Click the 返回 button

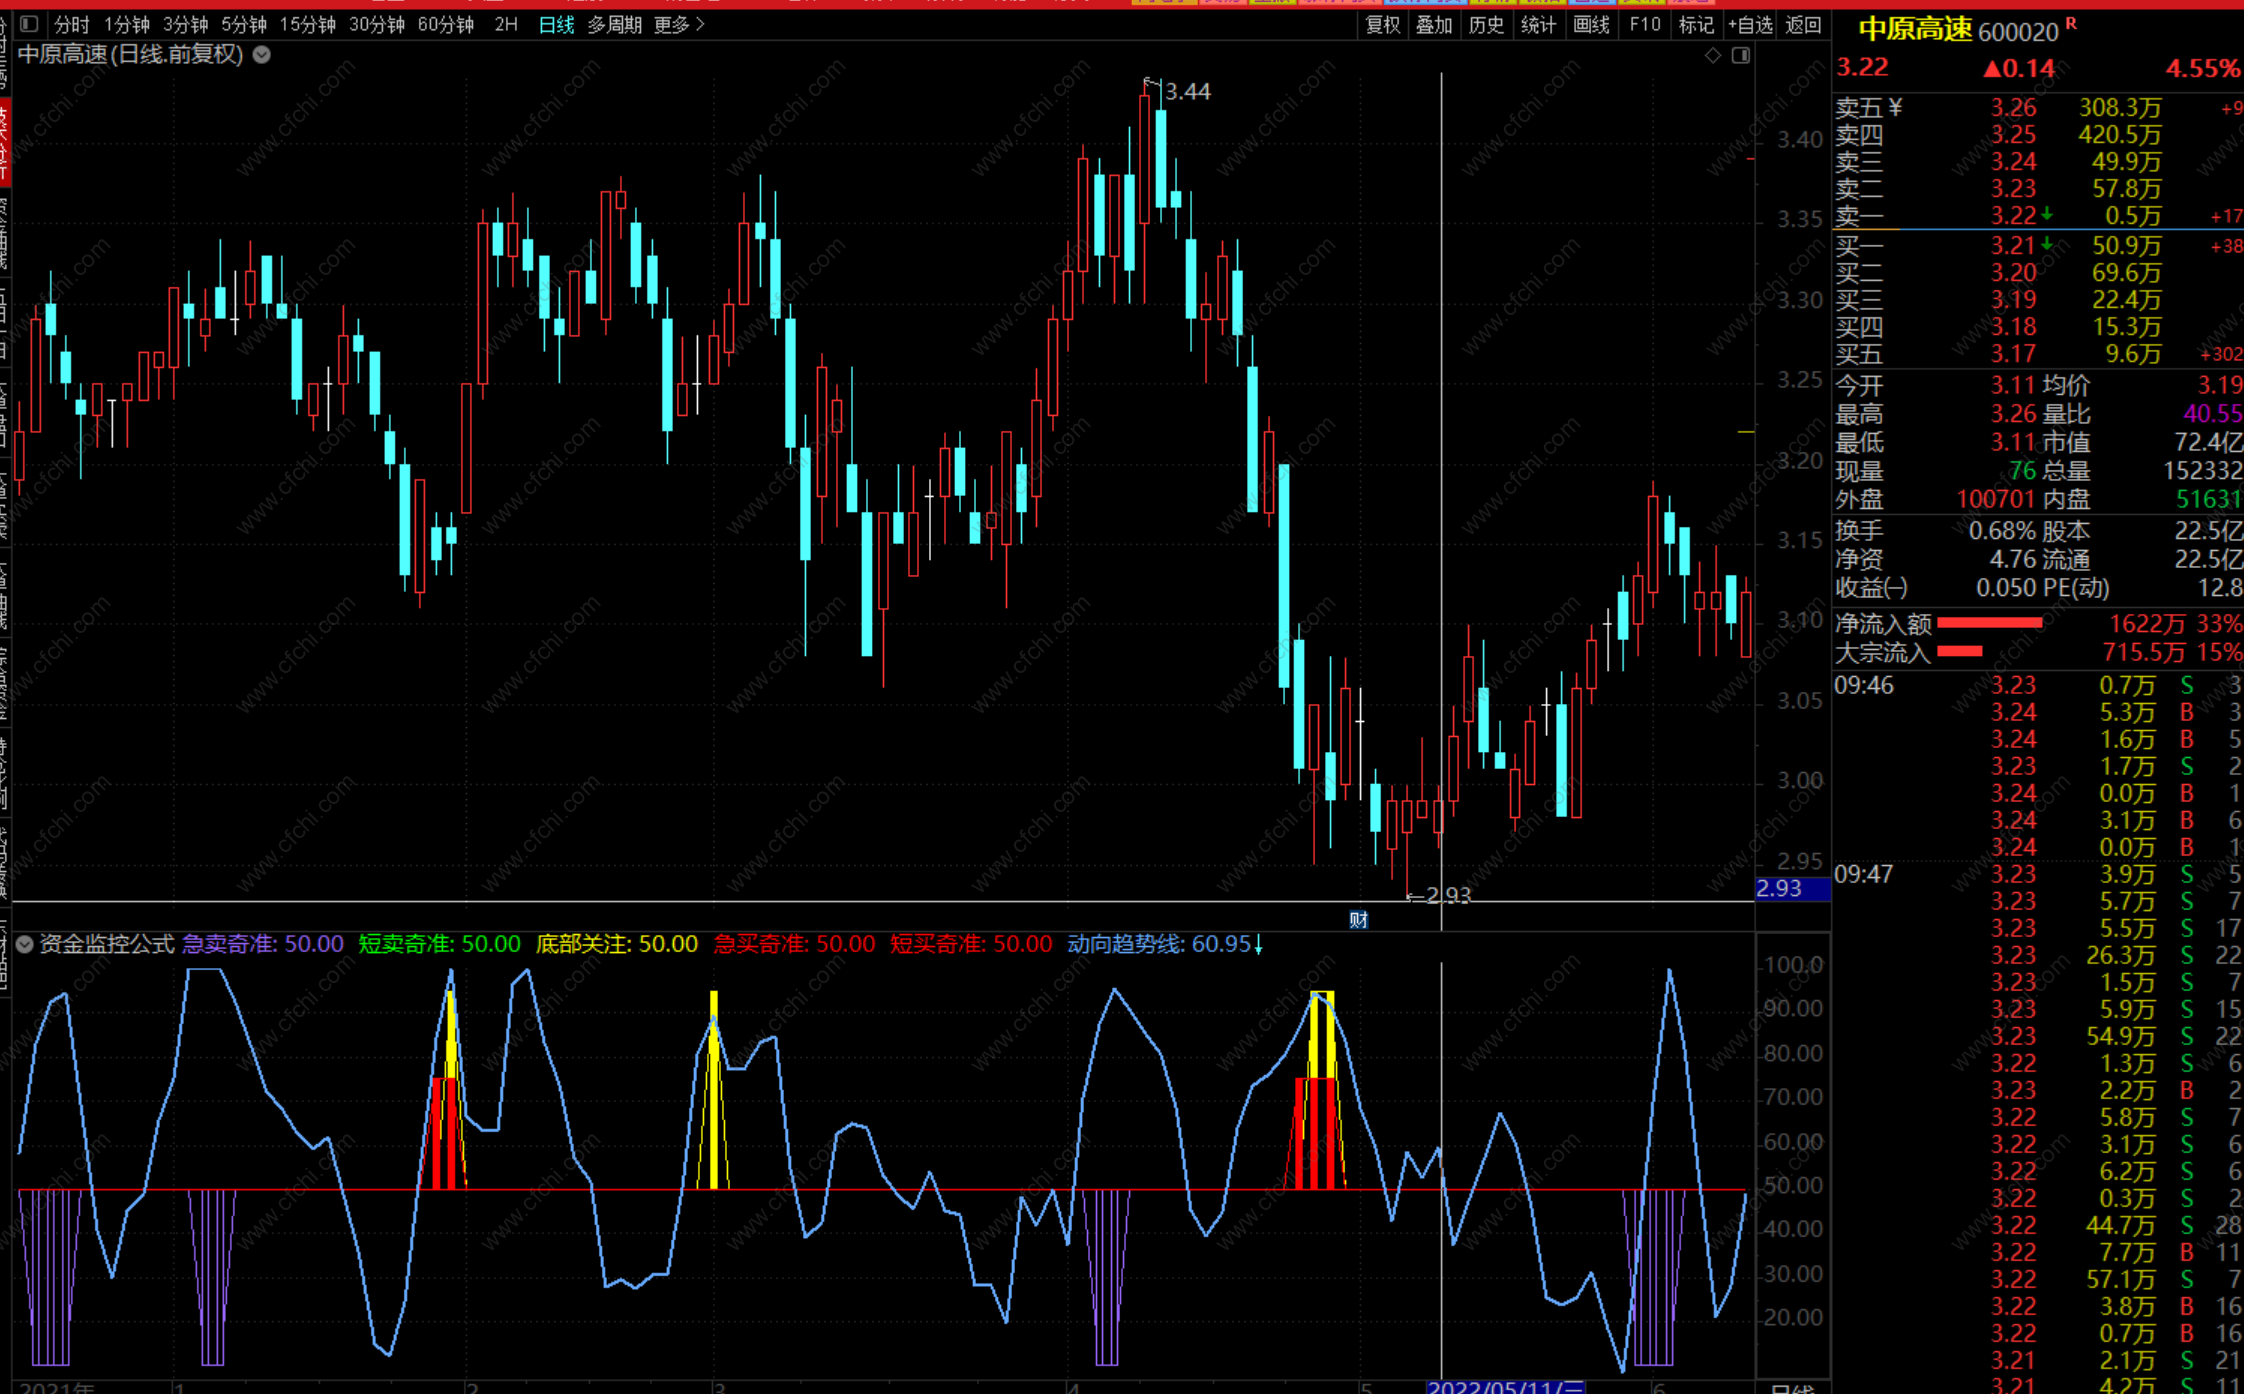tap(1804, 24)
